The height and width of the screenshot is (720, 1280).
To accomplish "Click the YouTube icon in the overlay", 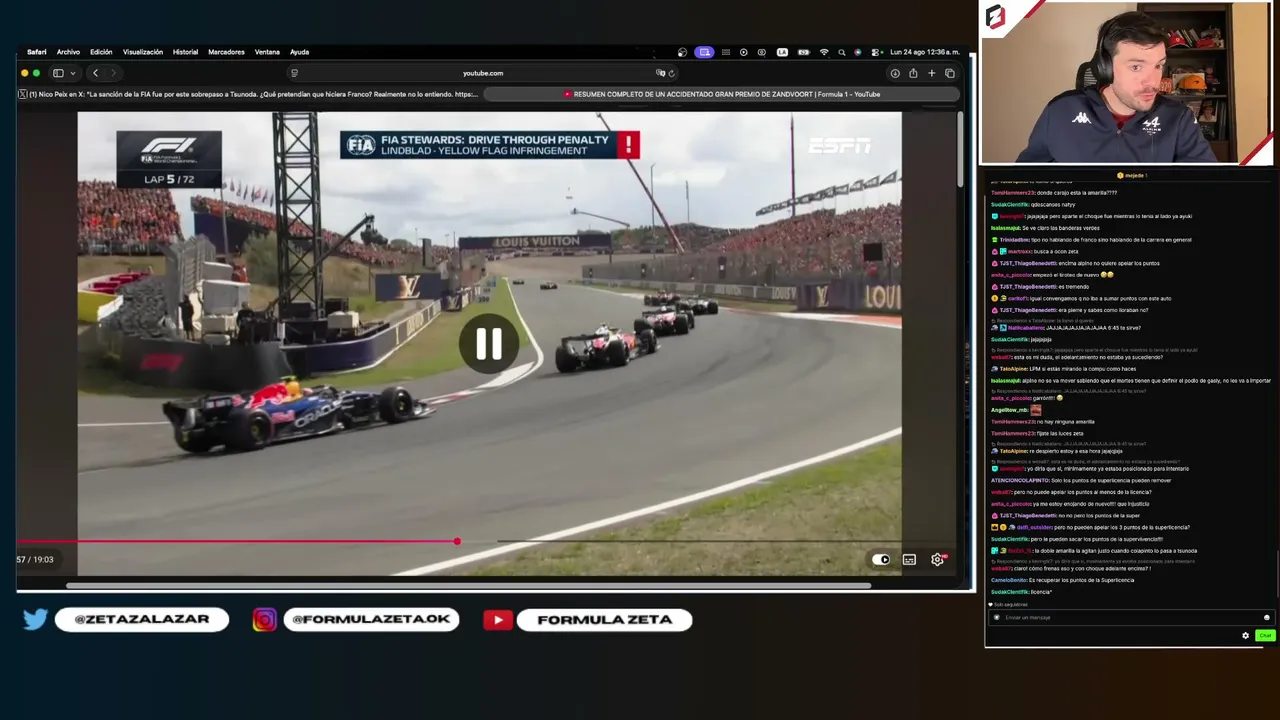I will point(497,620).
